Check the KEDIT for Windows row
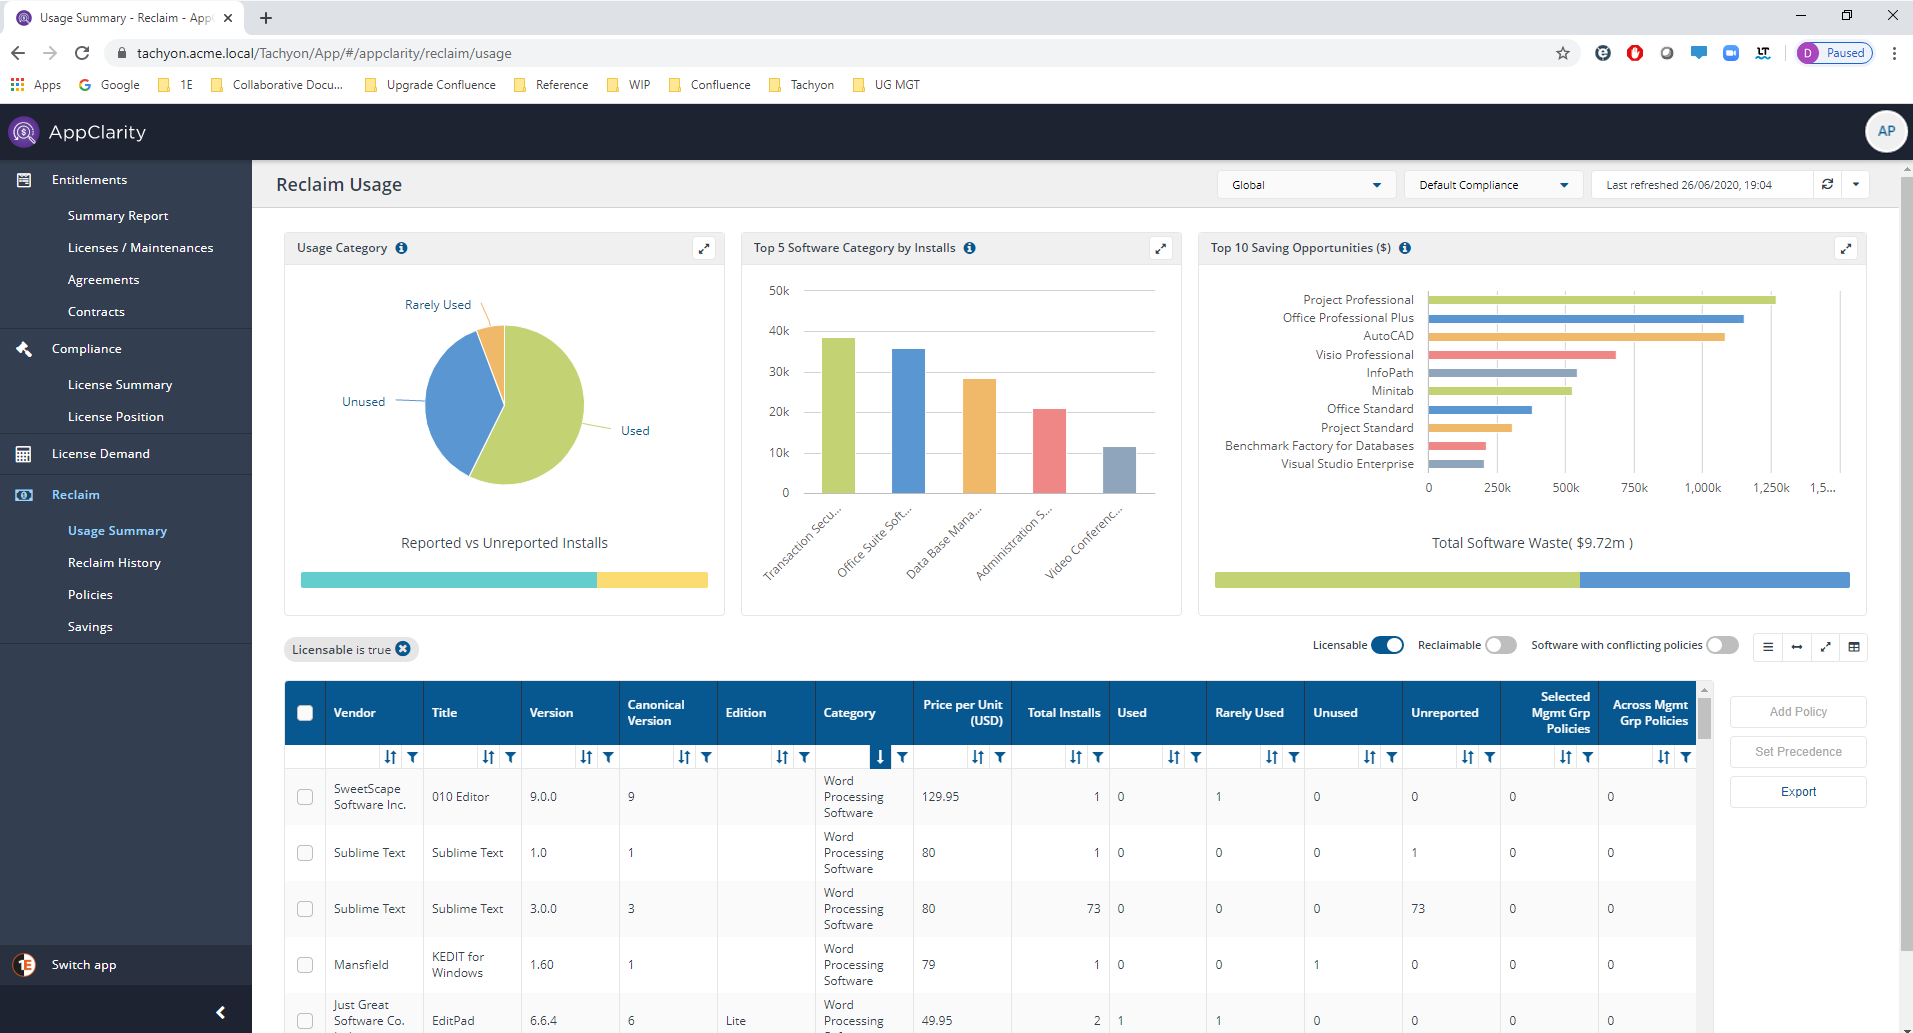This screenshot has width=1913, height=1033. (305, 965)
